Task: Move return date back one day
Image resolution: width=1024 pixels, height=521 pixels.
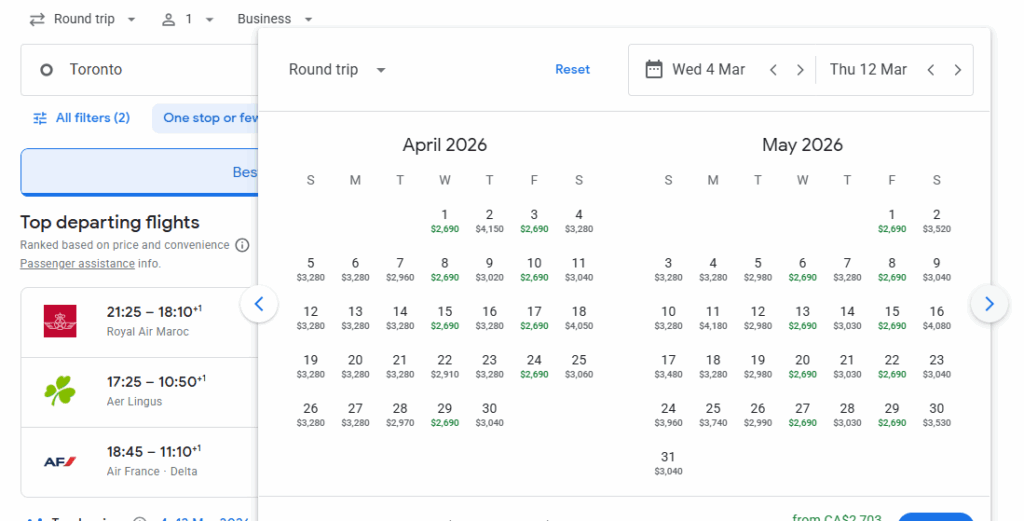Action: tap(931, 71)
